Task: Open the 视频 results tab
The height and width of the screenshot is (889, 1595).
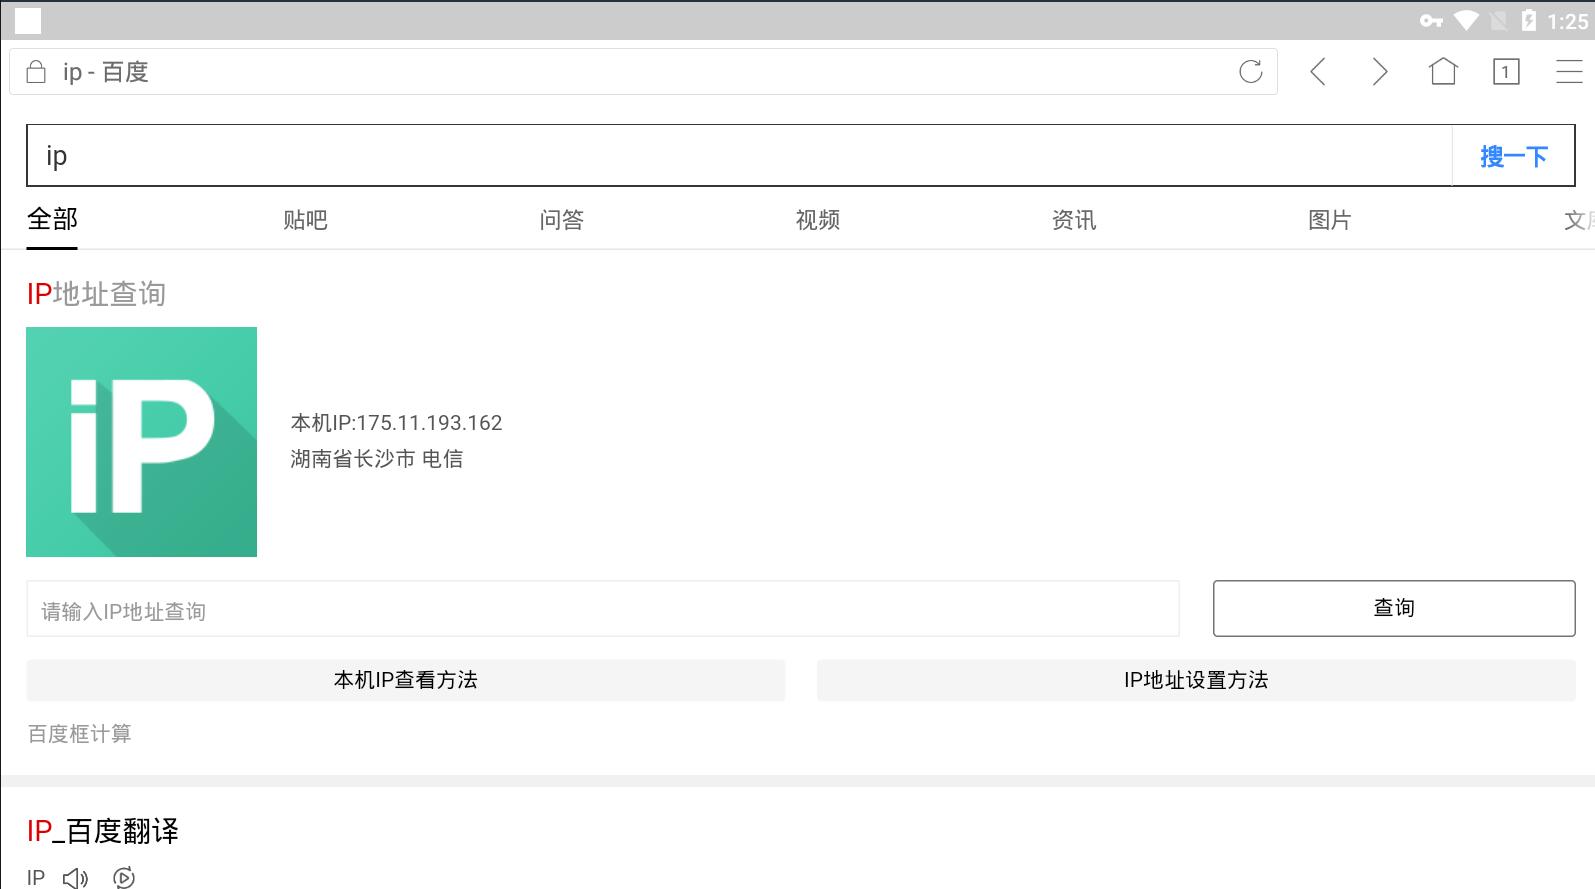Action: point(817,220)
